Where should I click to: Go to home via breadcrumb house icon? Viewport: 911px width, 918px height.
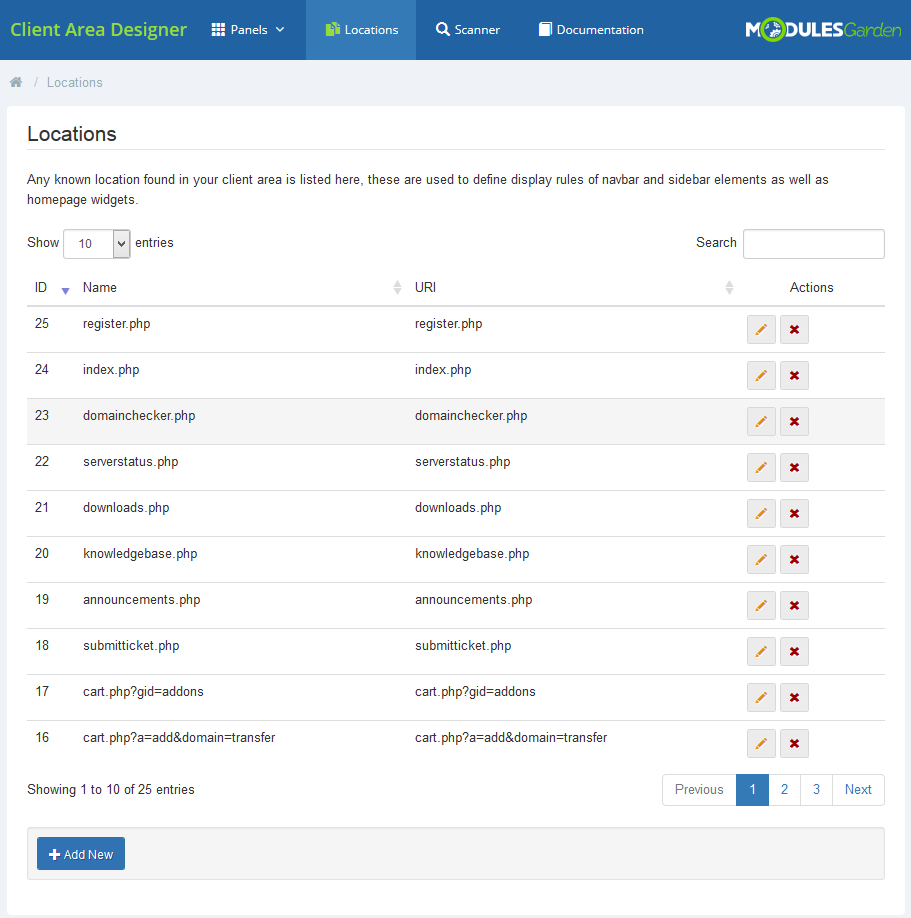16,82
